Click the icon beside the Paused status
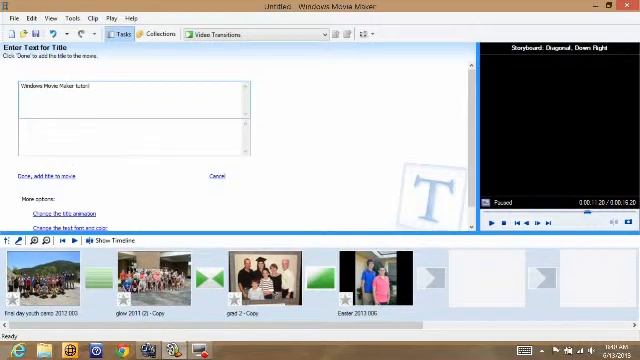Image resolution: width=640 pixels, height=360 pixels. [x=486, y=202]
